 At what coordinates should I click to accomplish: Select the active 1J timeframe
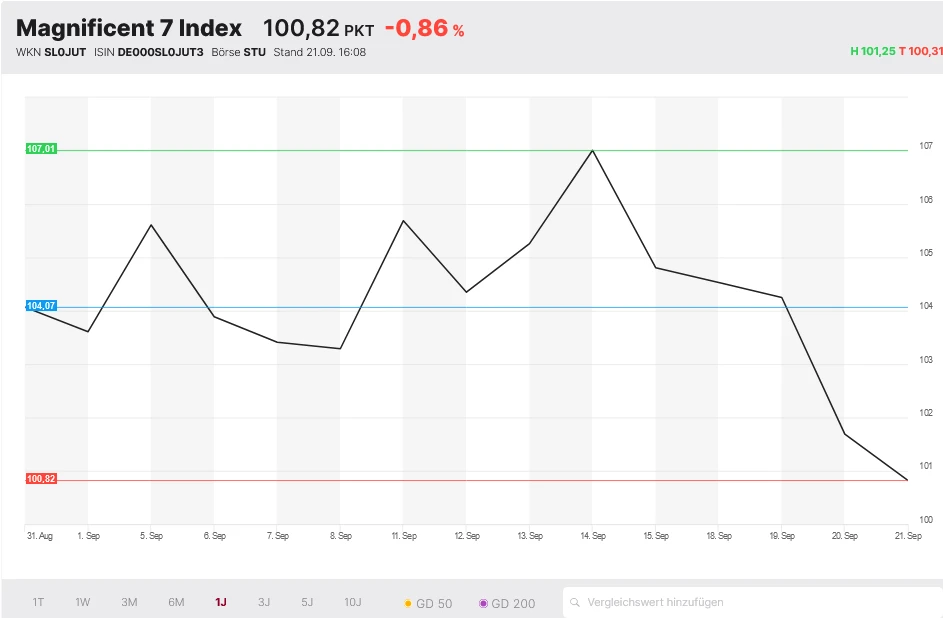coord(221,602)
